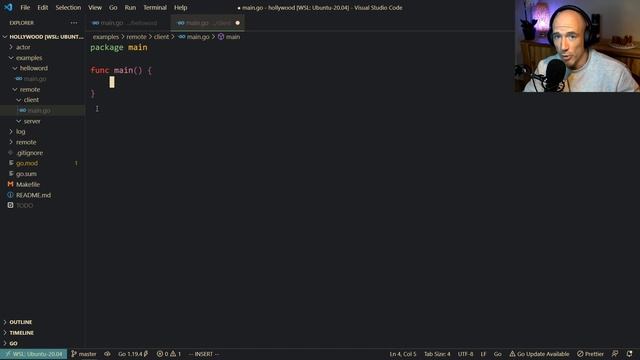Collapse the helloword folder

click(x=43, y=68)
